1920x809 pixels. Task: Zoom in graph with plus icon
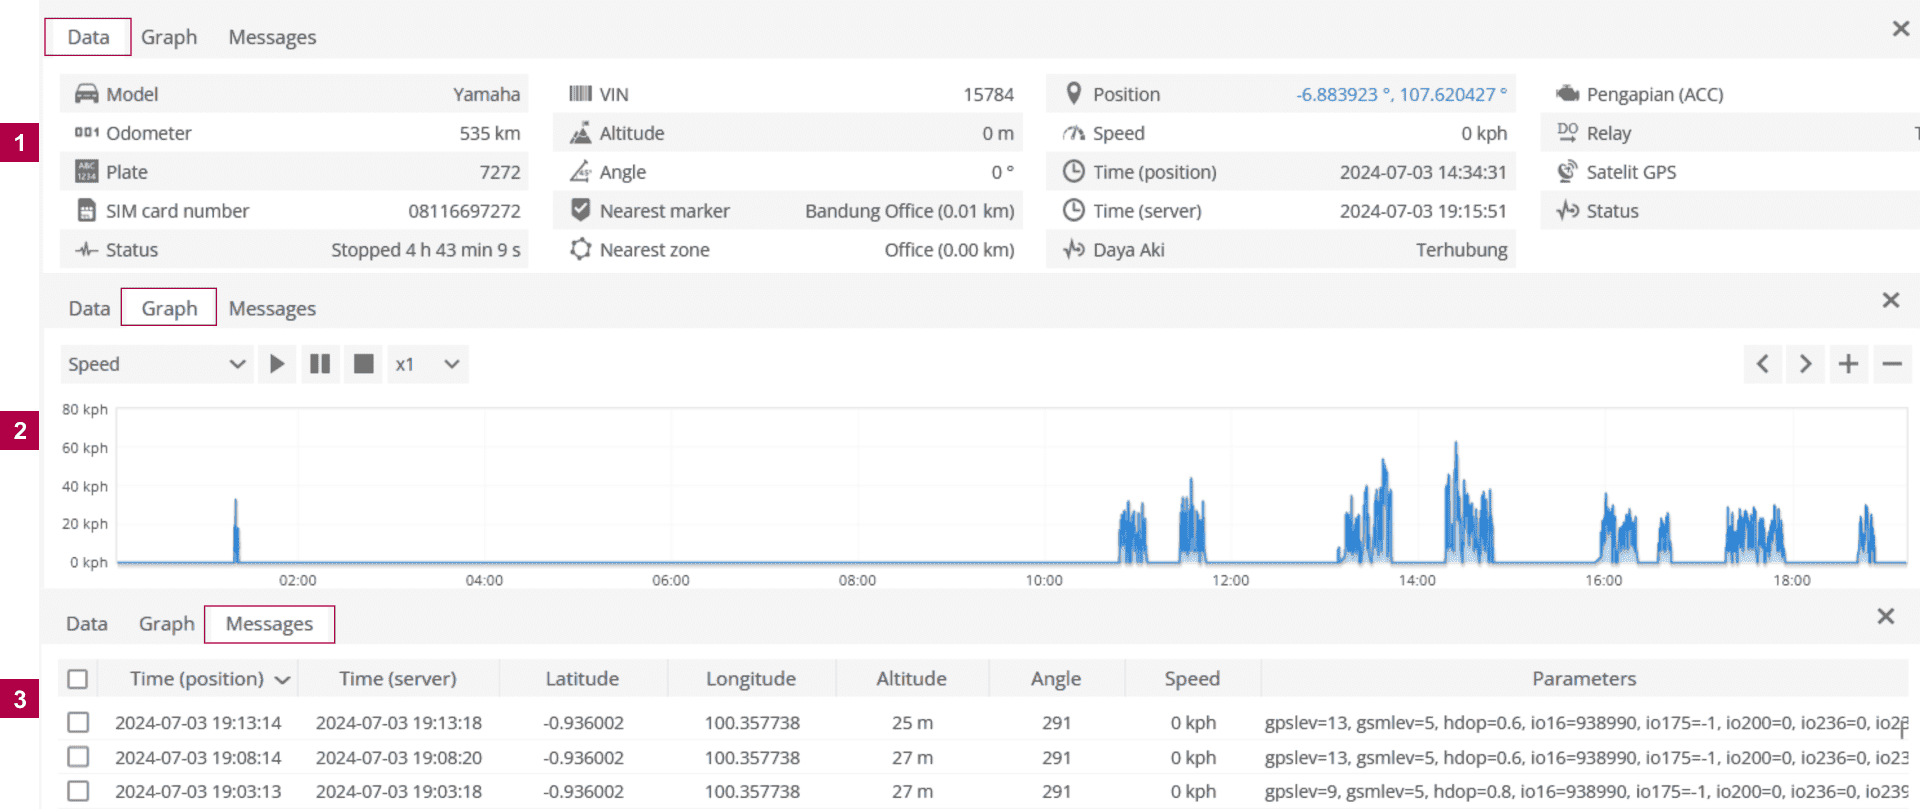click(1848, 364)
